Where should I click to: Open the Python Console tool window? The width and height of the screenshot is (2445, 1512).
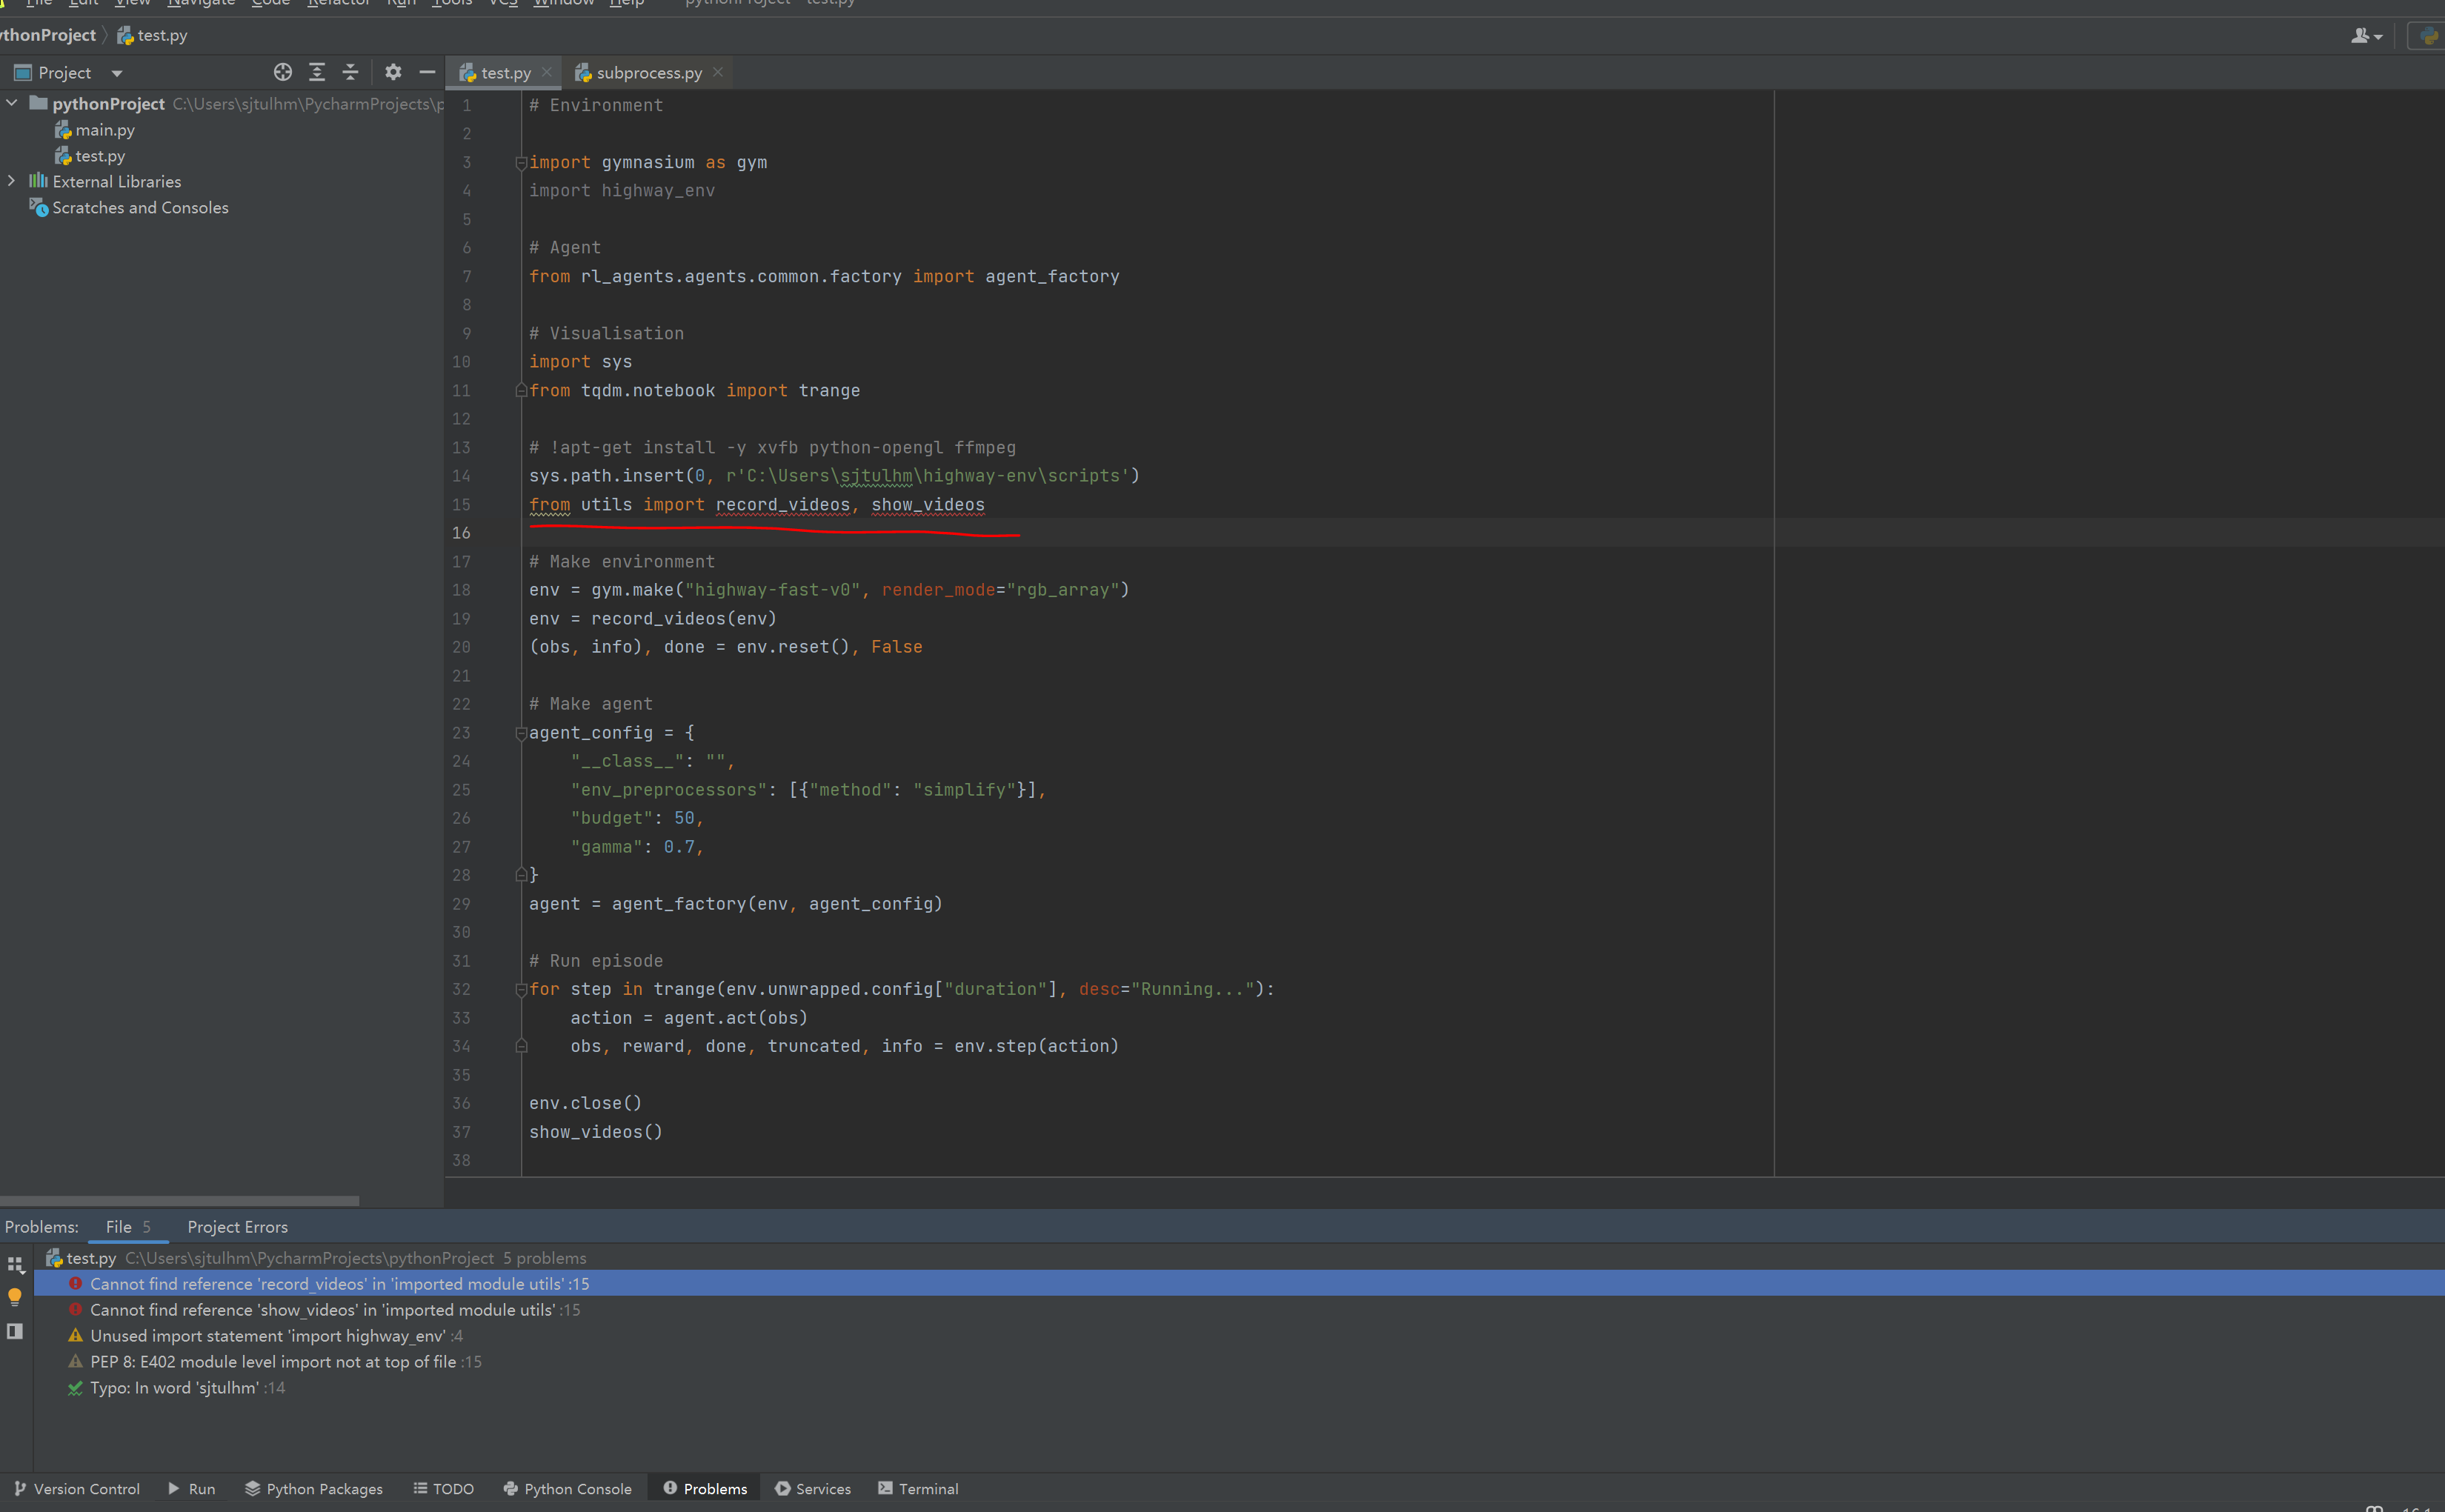(566, 1488)
